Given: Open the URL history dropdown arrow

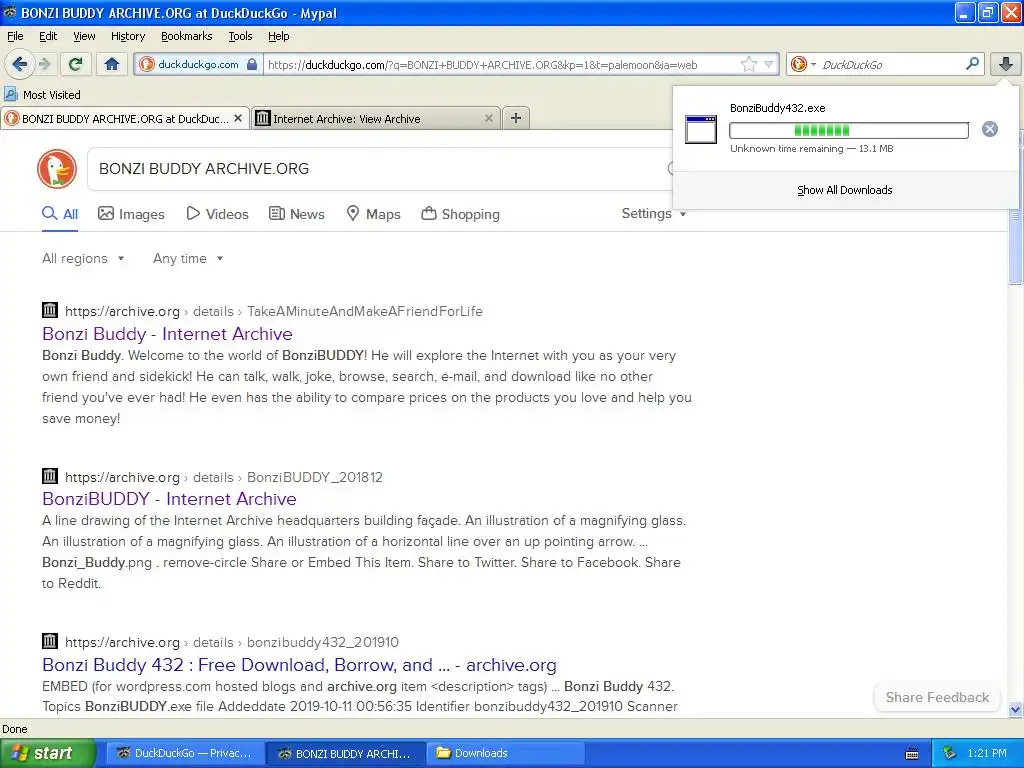Looking at the screenshot, I should pyautogui.click(x=769, y=64).
